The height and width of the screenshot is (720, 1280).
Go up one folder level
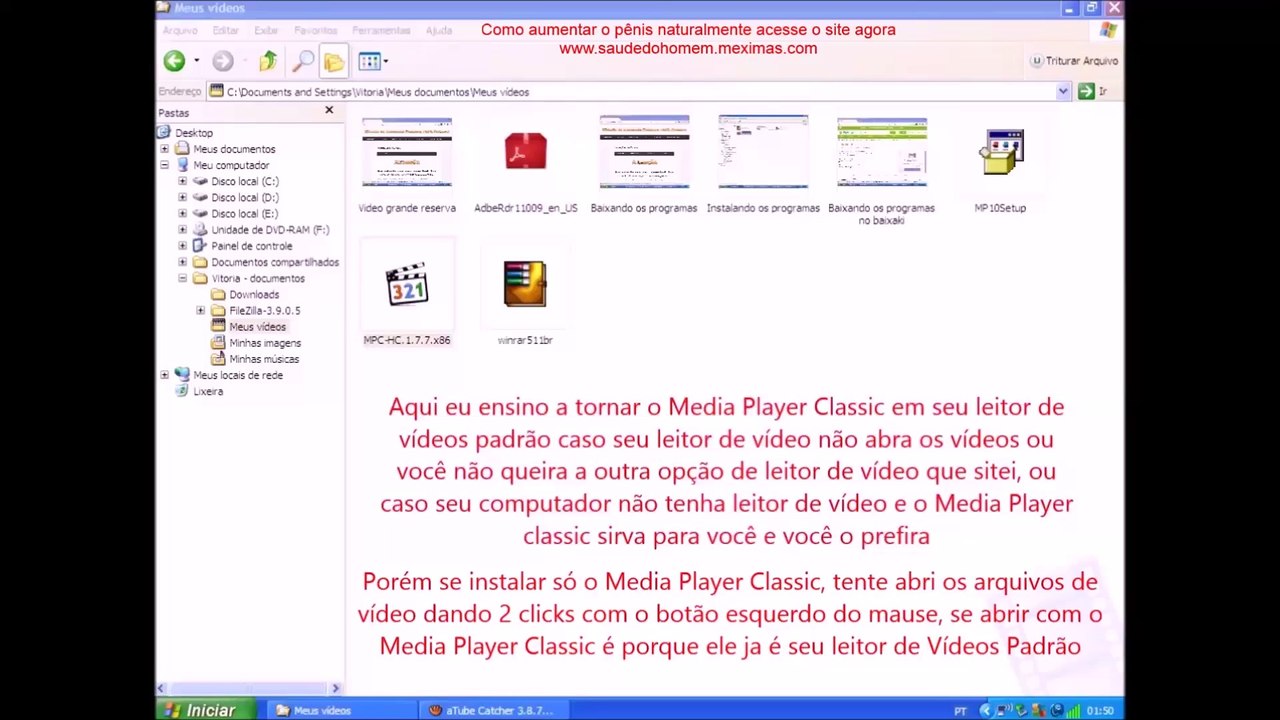tap(267, 61)
